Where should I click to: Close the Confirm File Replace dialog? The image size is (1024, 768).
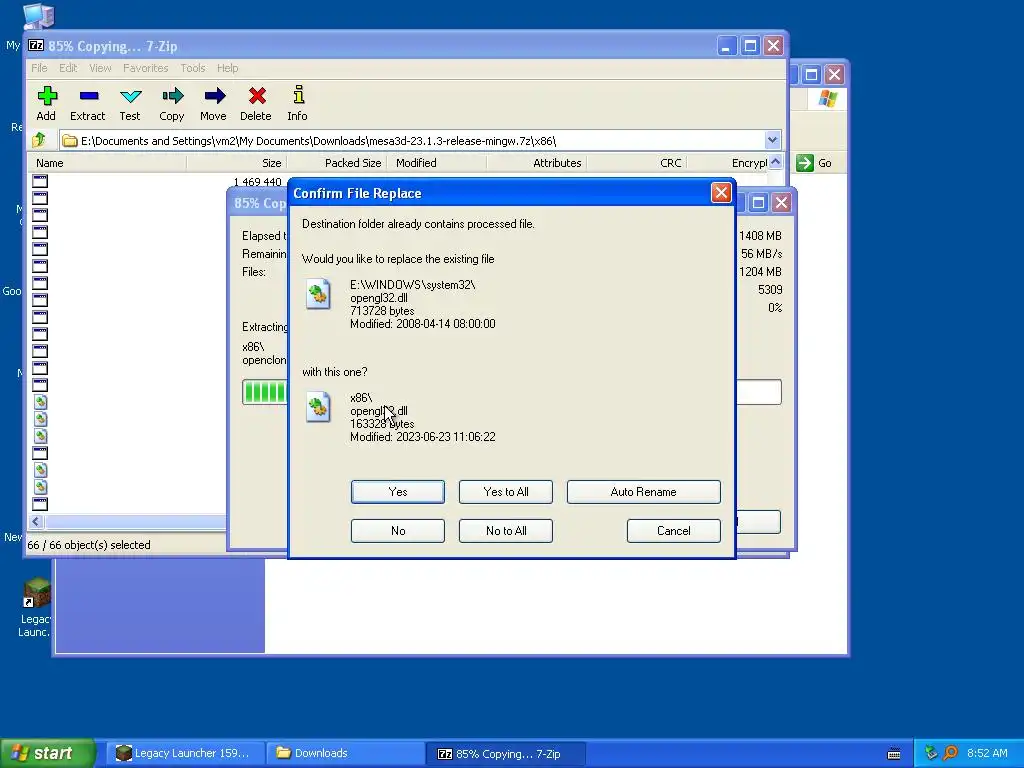click(x=721, y=193)
